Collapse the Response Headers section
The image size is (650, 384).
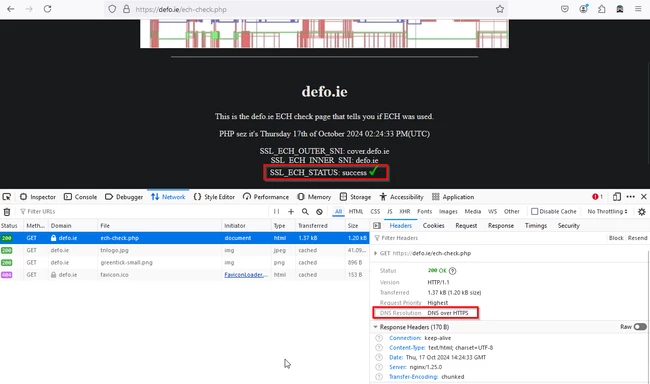[376, 327]
